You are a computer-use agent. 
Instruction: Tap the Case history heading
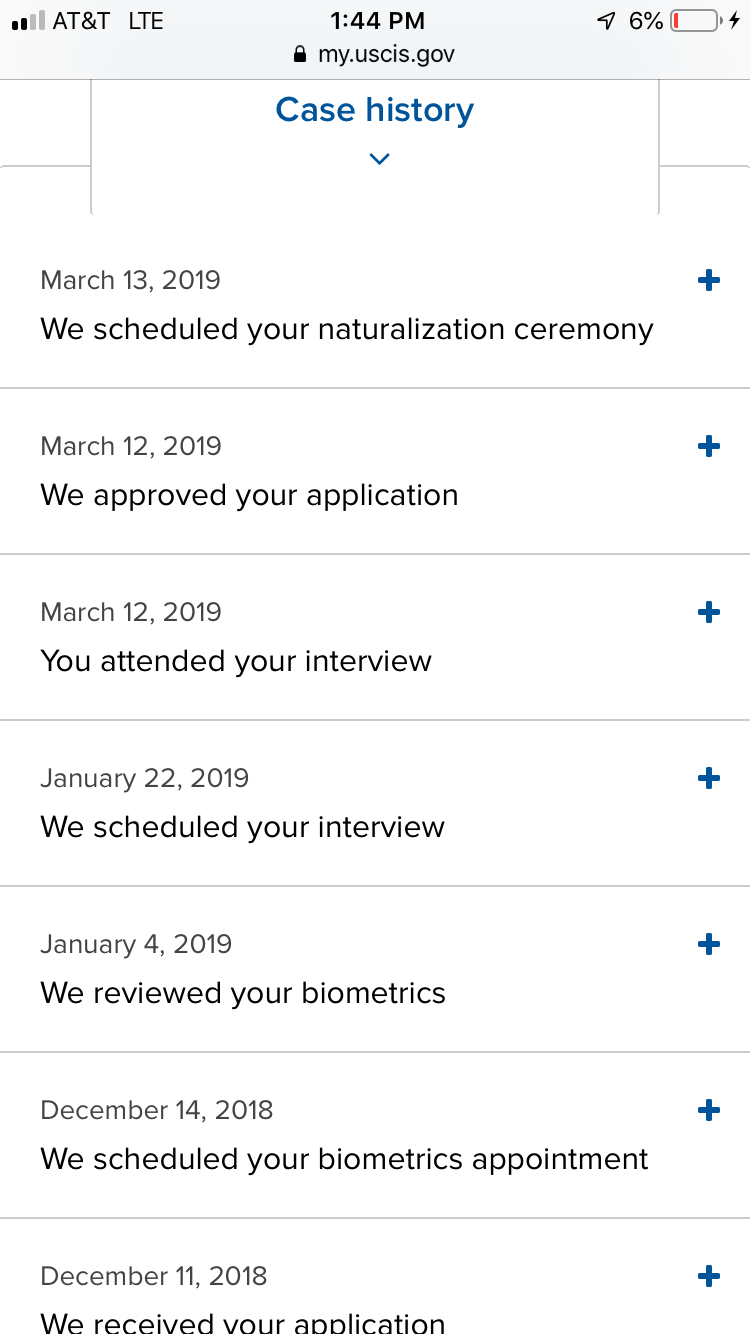(x=375, y=110)
